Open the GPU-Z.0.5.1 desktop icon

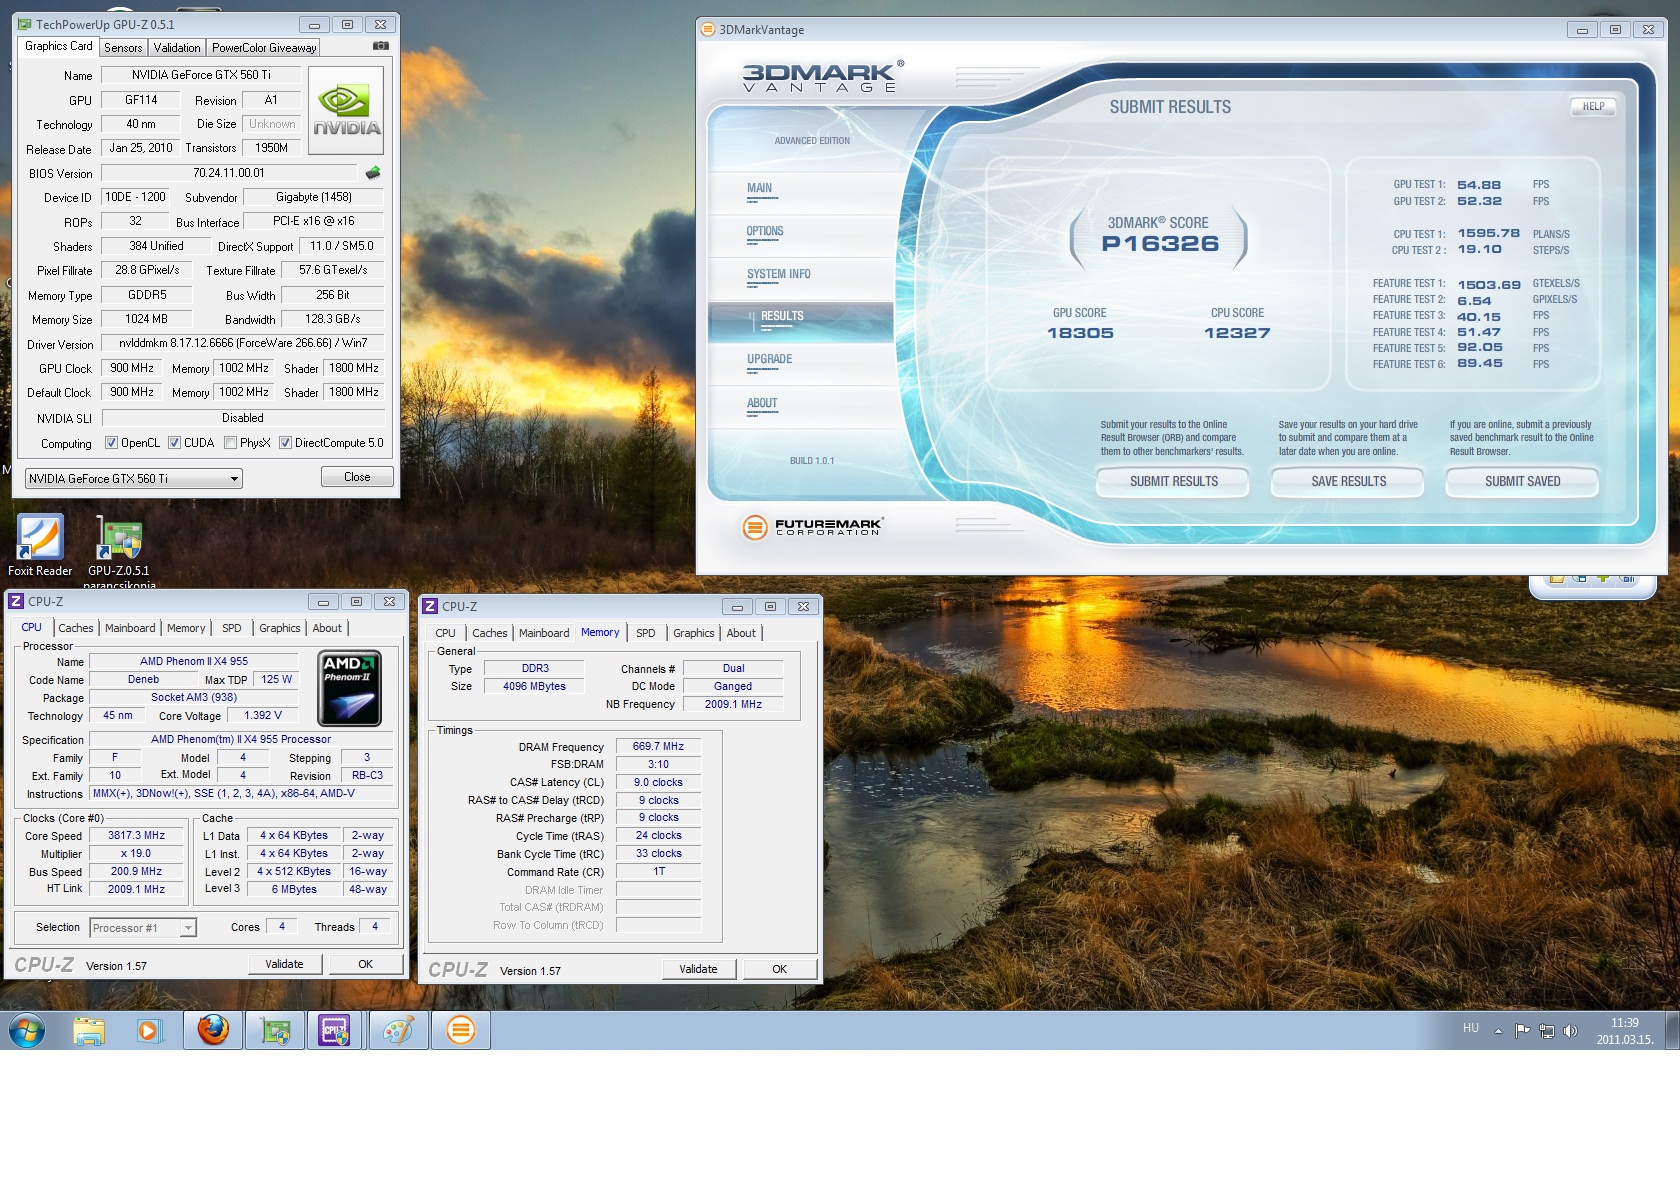[x=119, y=550]
